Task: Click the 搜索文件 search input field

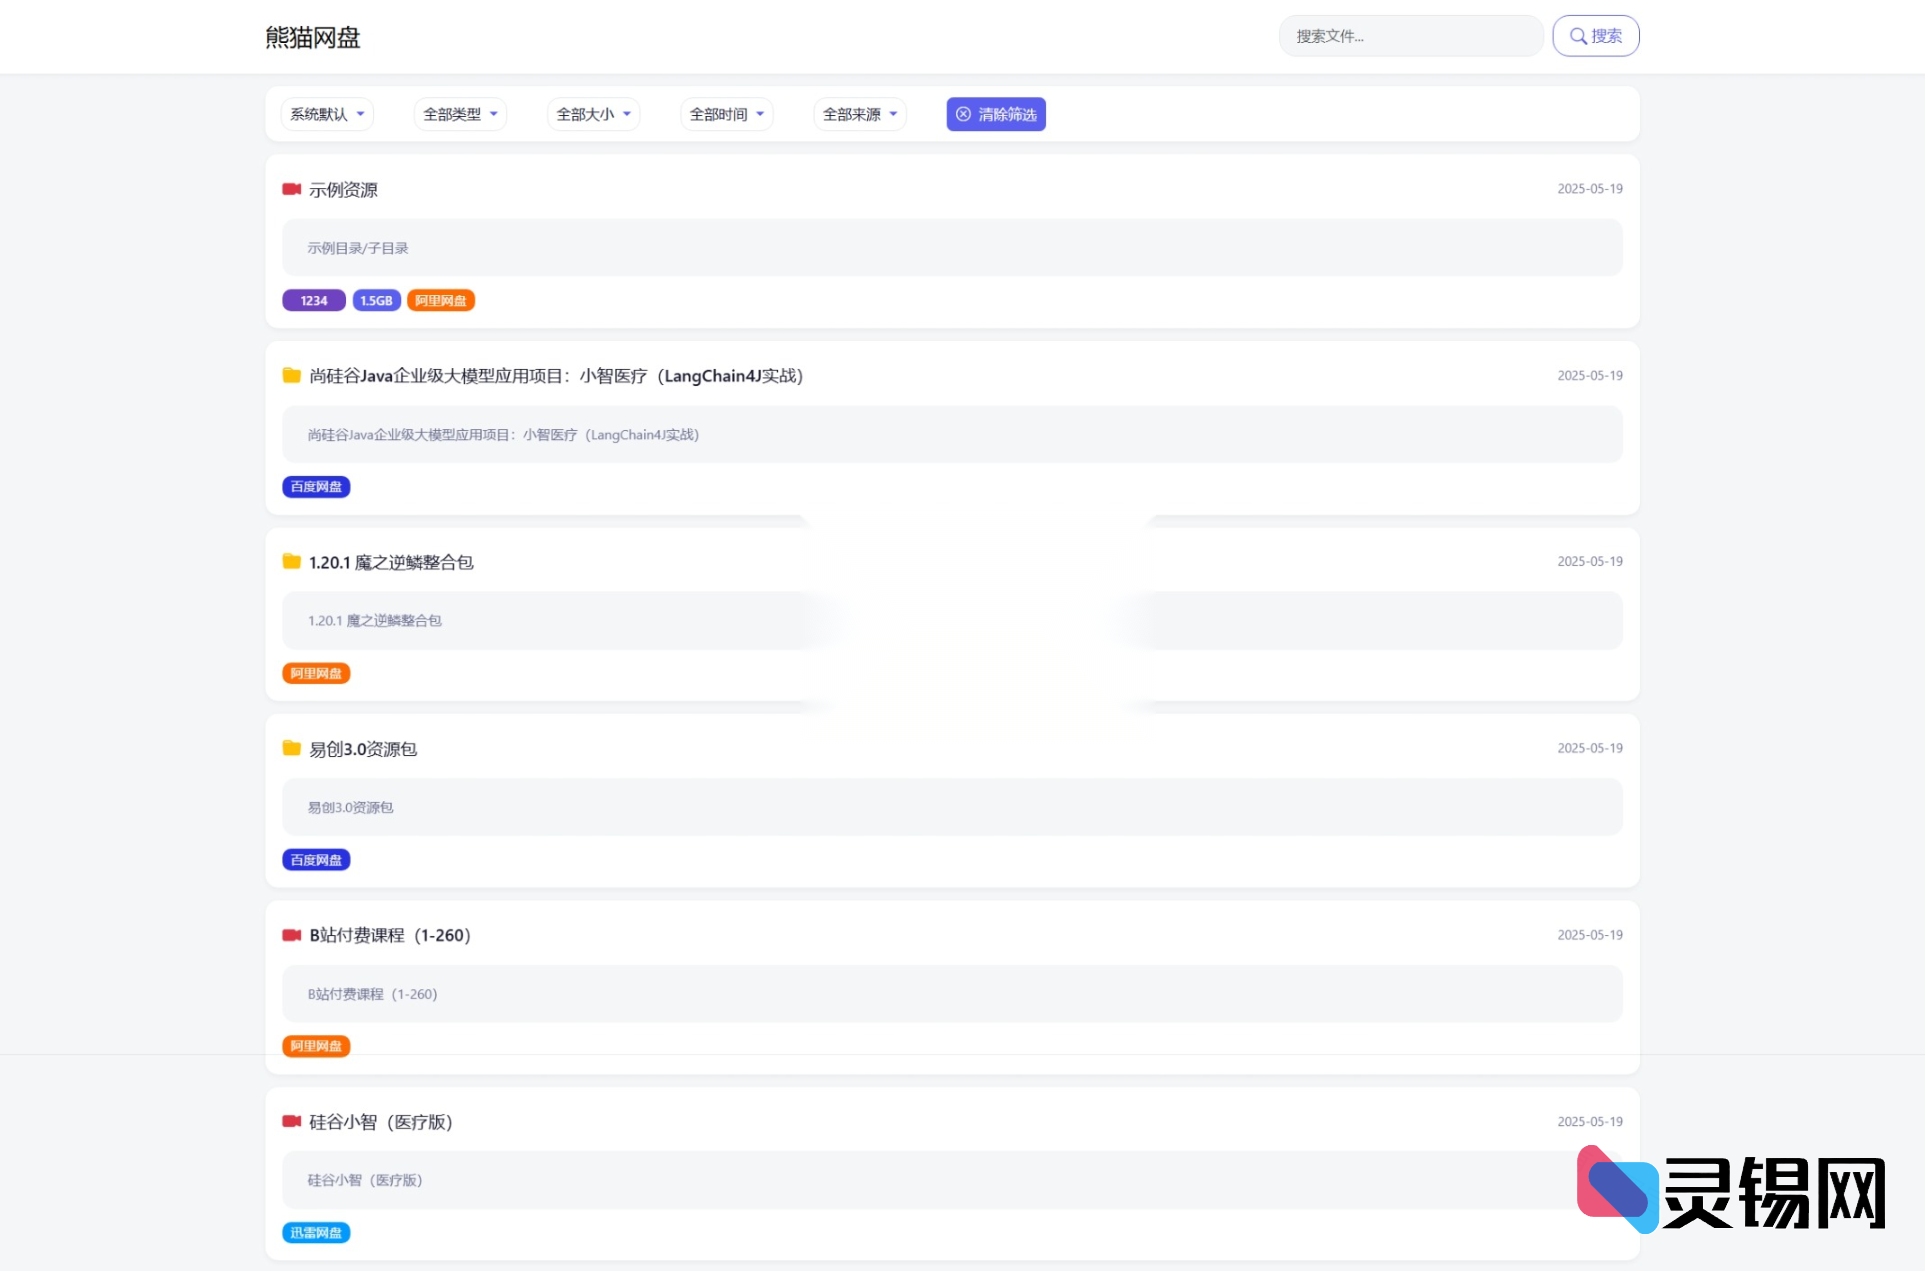Action: pos(1410,36)
